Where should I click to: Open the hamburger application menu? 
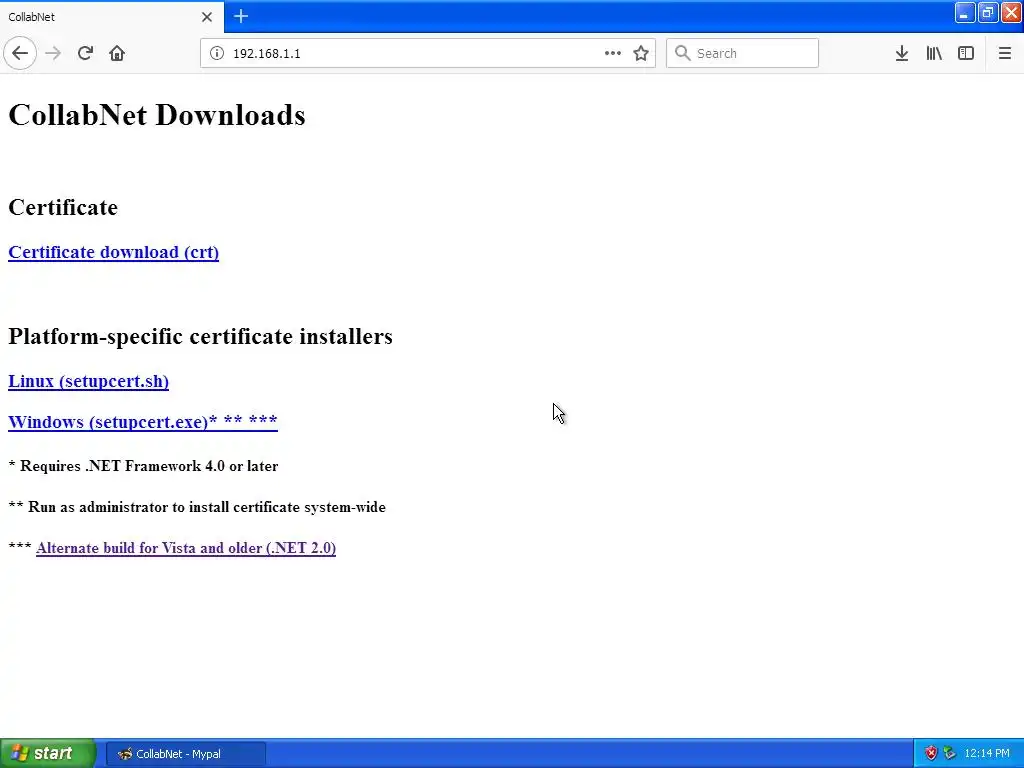[1004, 53]
